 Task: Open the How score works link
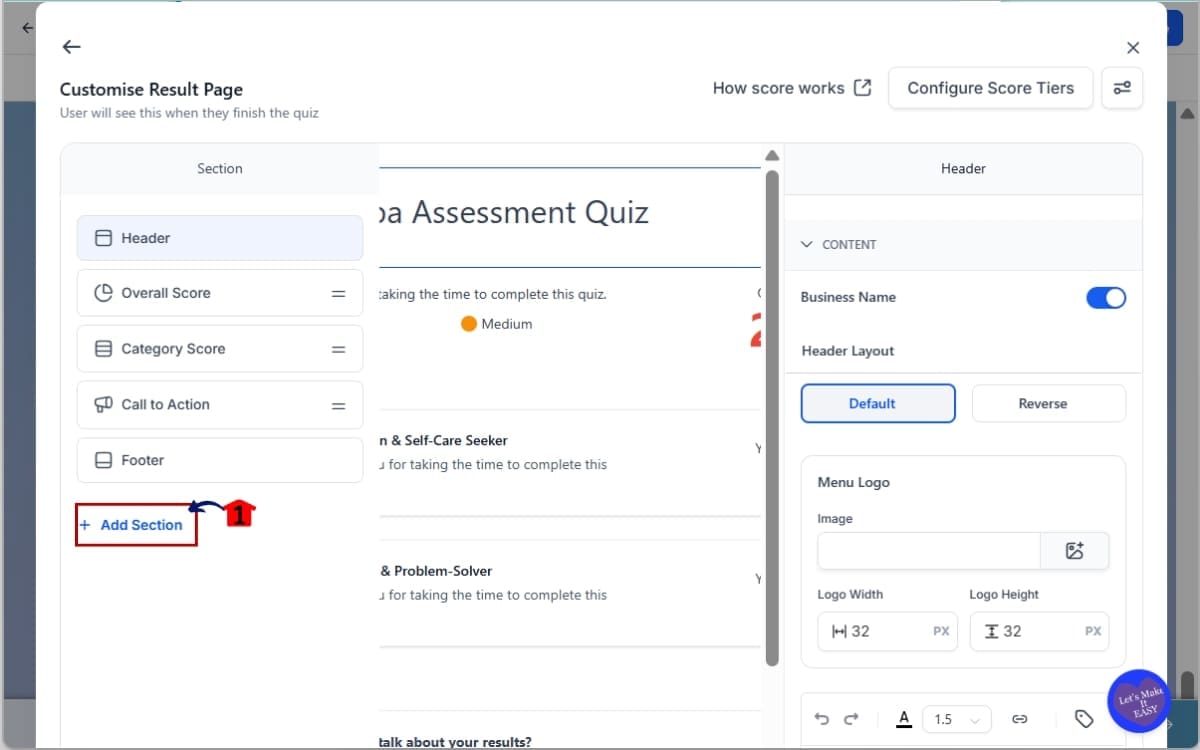coord(792,88)
